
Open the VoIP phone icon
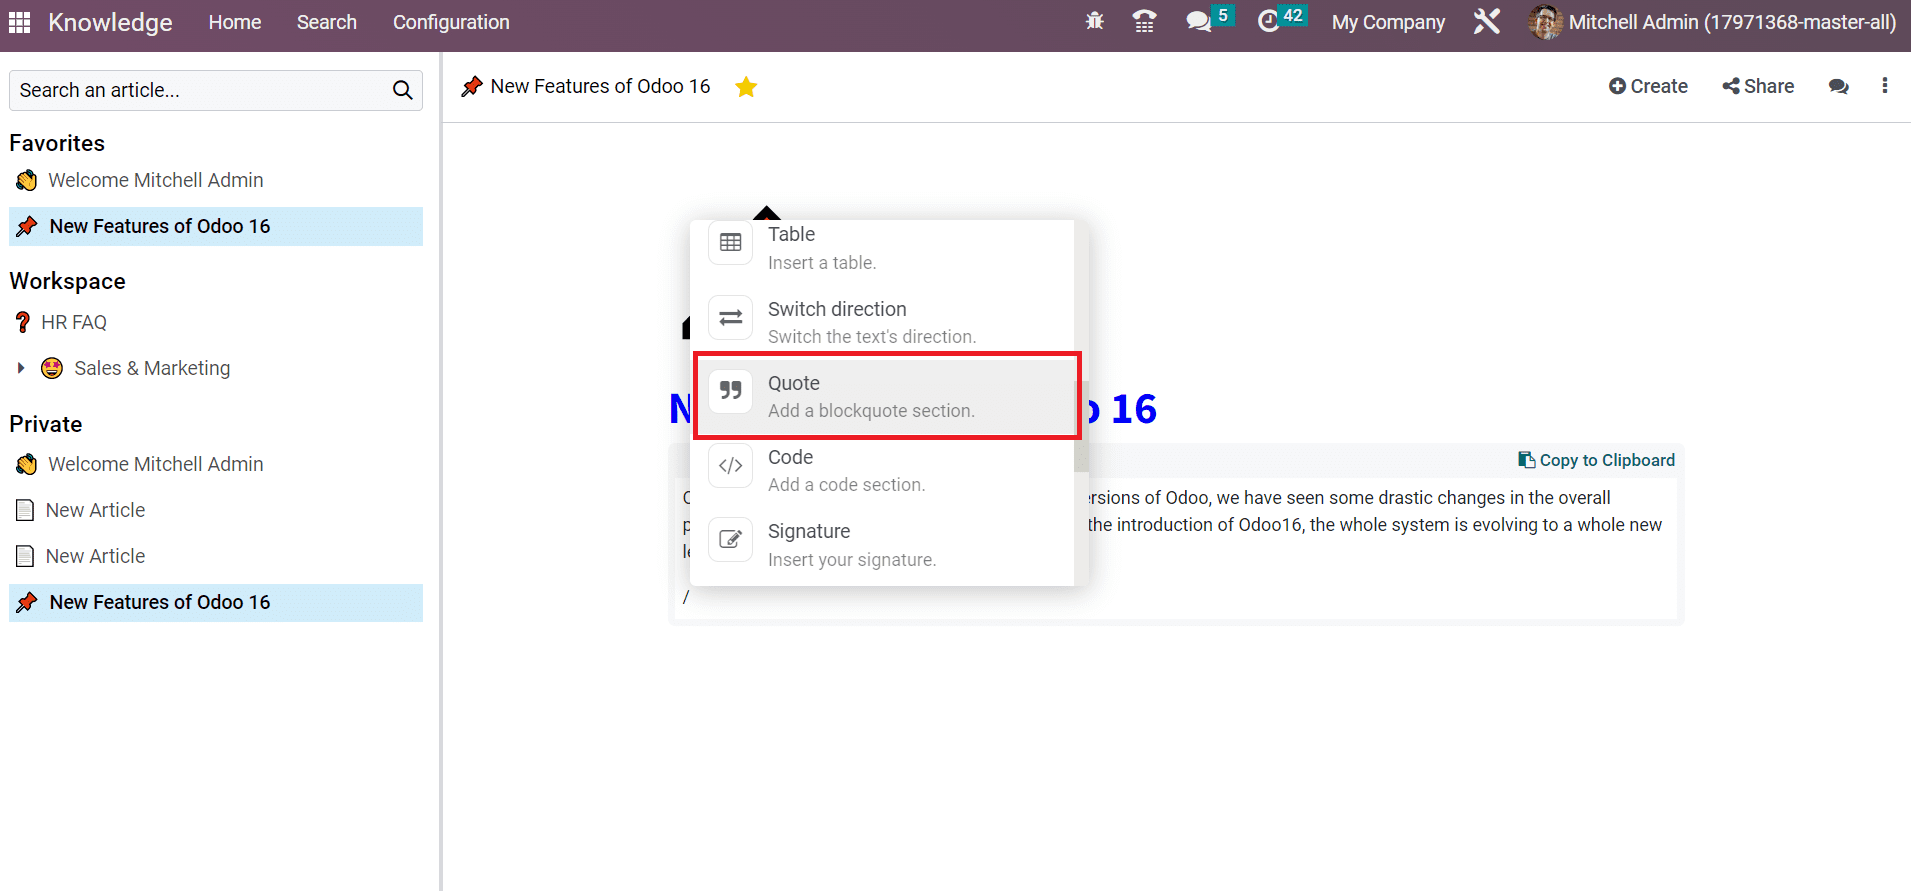coord(1144,21)
